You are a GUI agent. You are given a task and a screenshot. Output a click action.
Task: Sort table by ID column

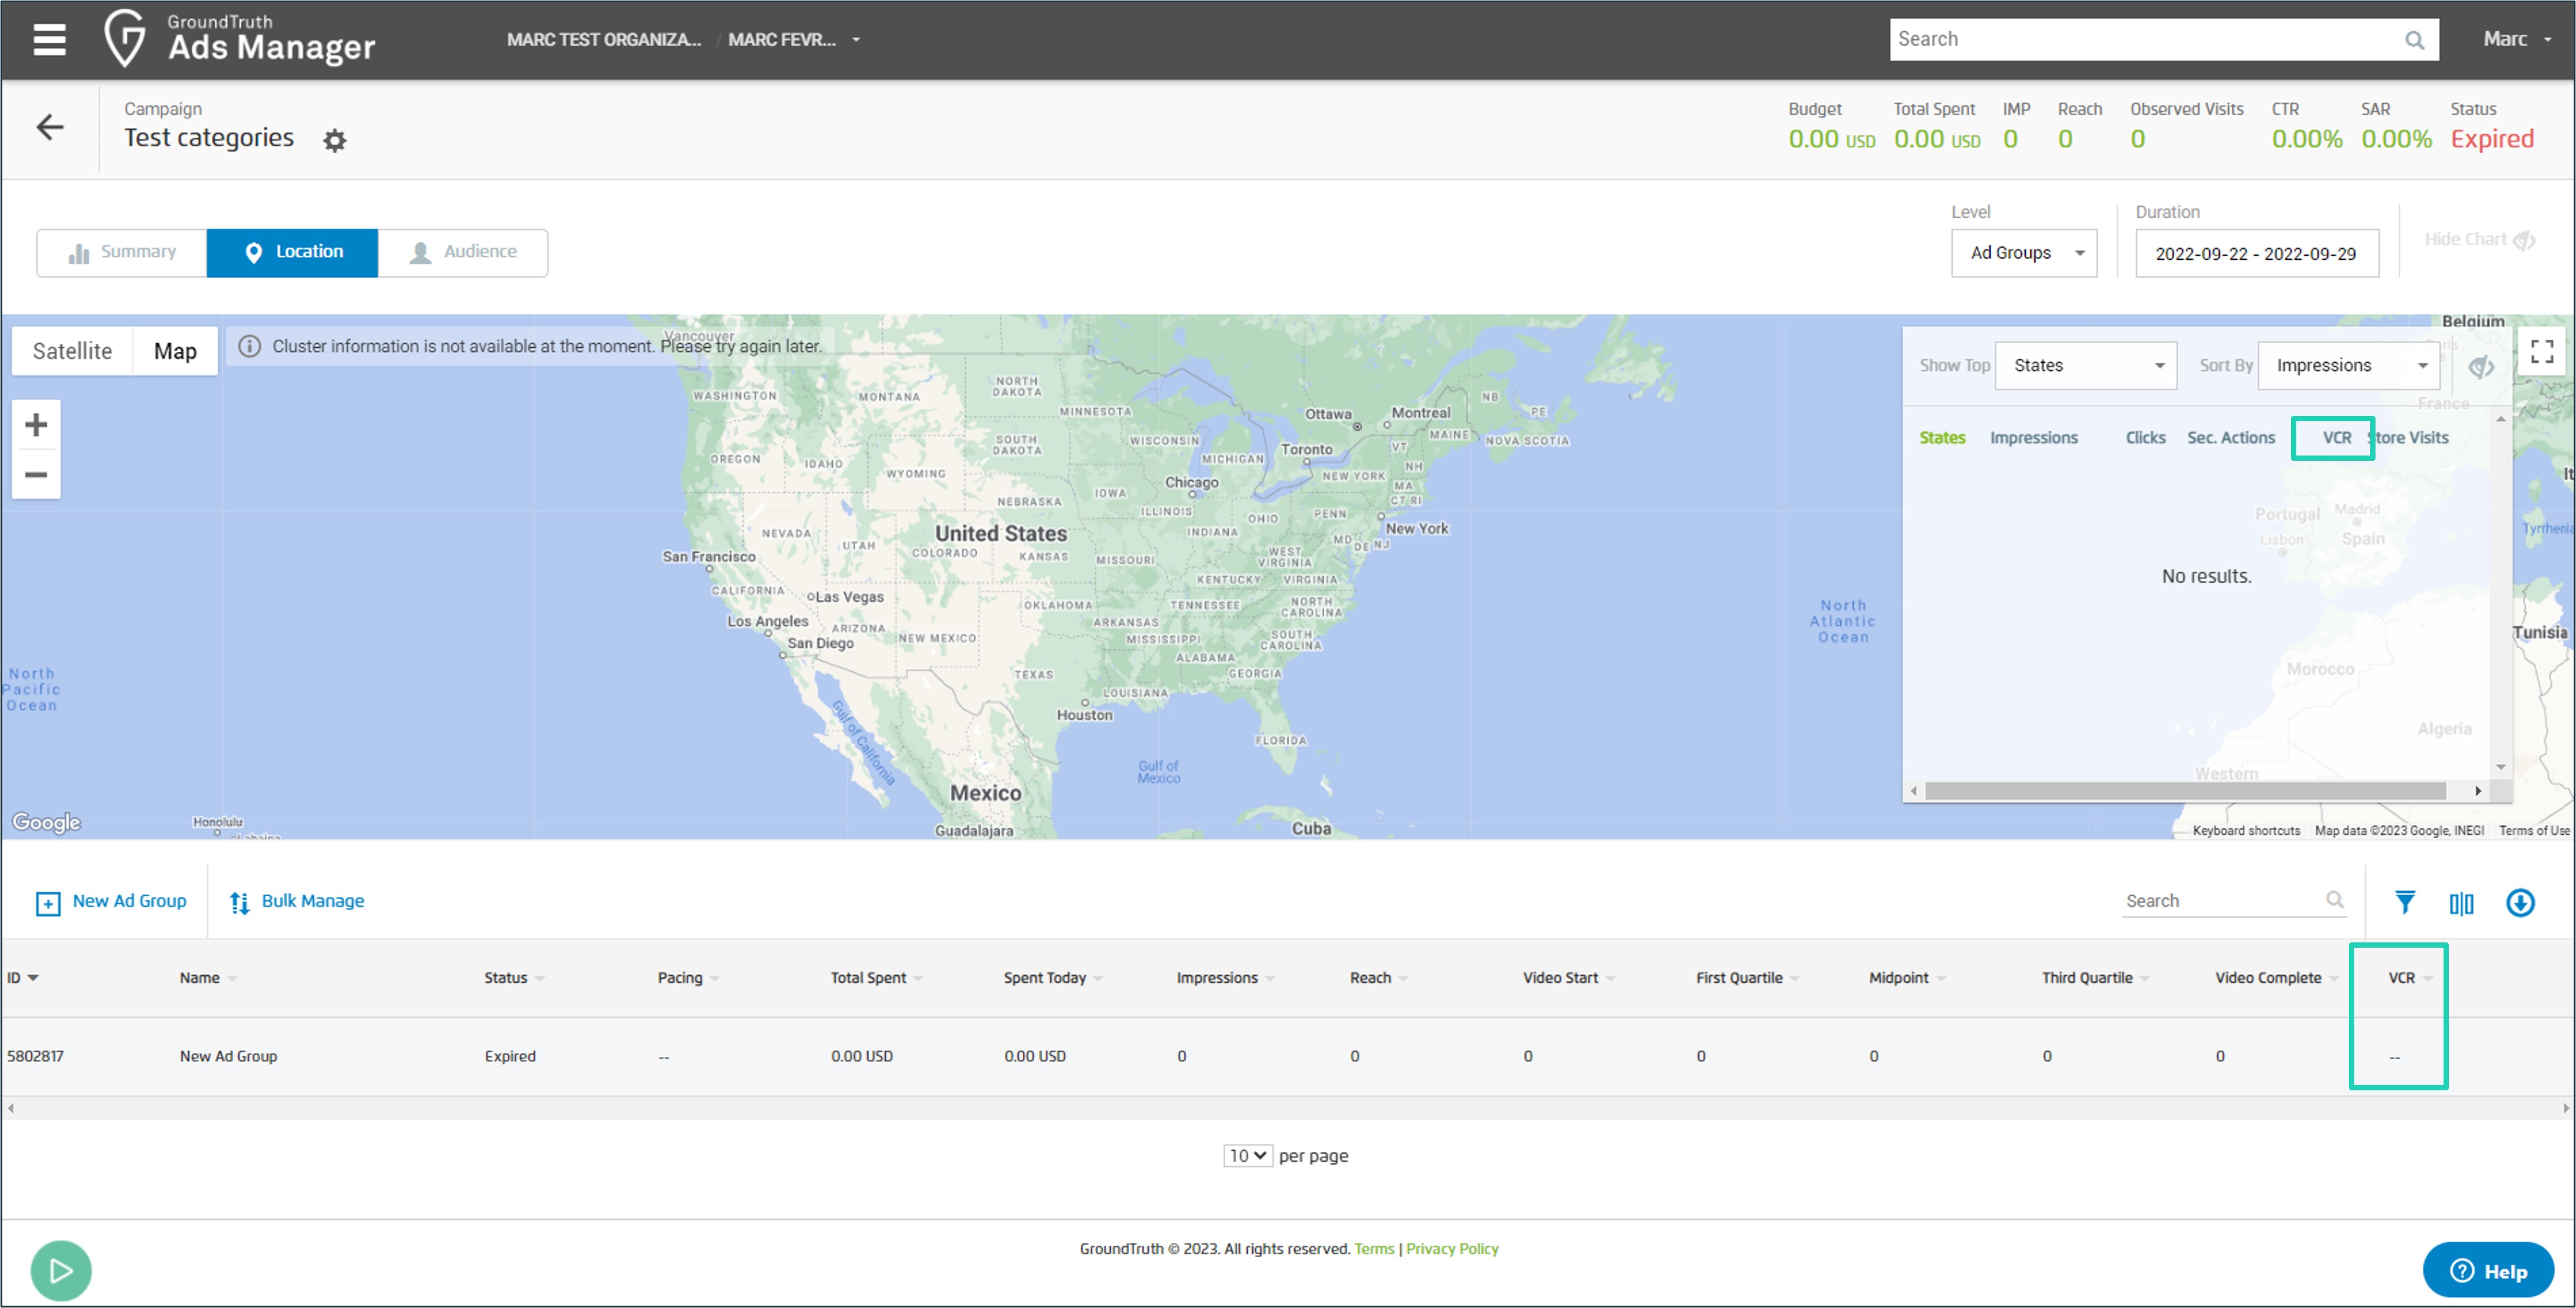coord(22,977)
